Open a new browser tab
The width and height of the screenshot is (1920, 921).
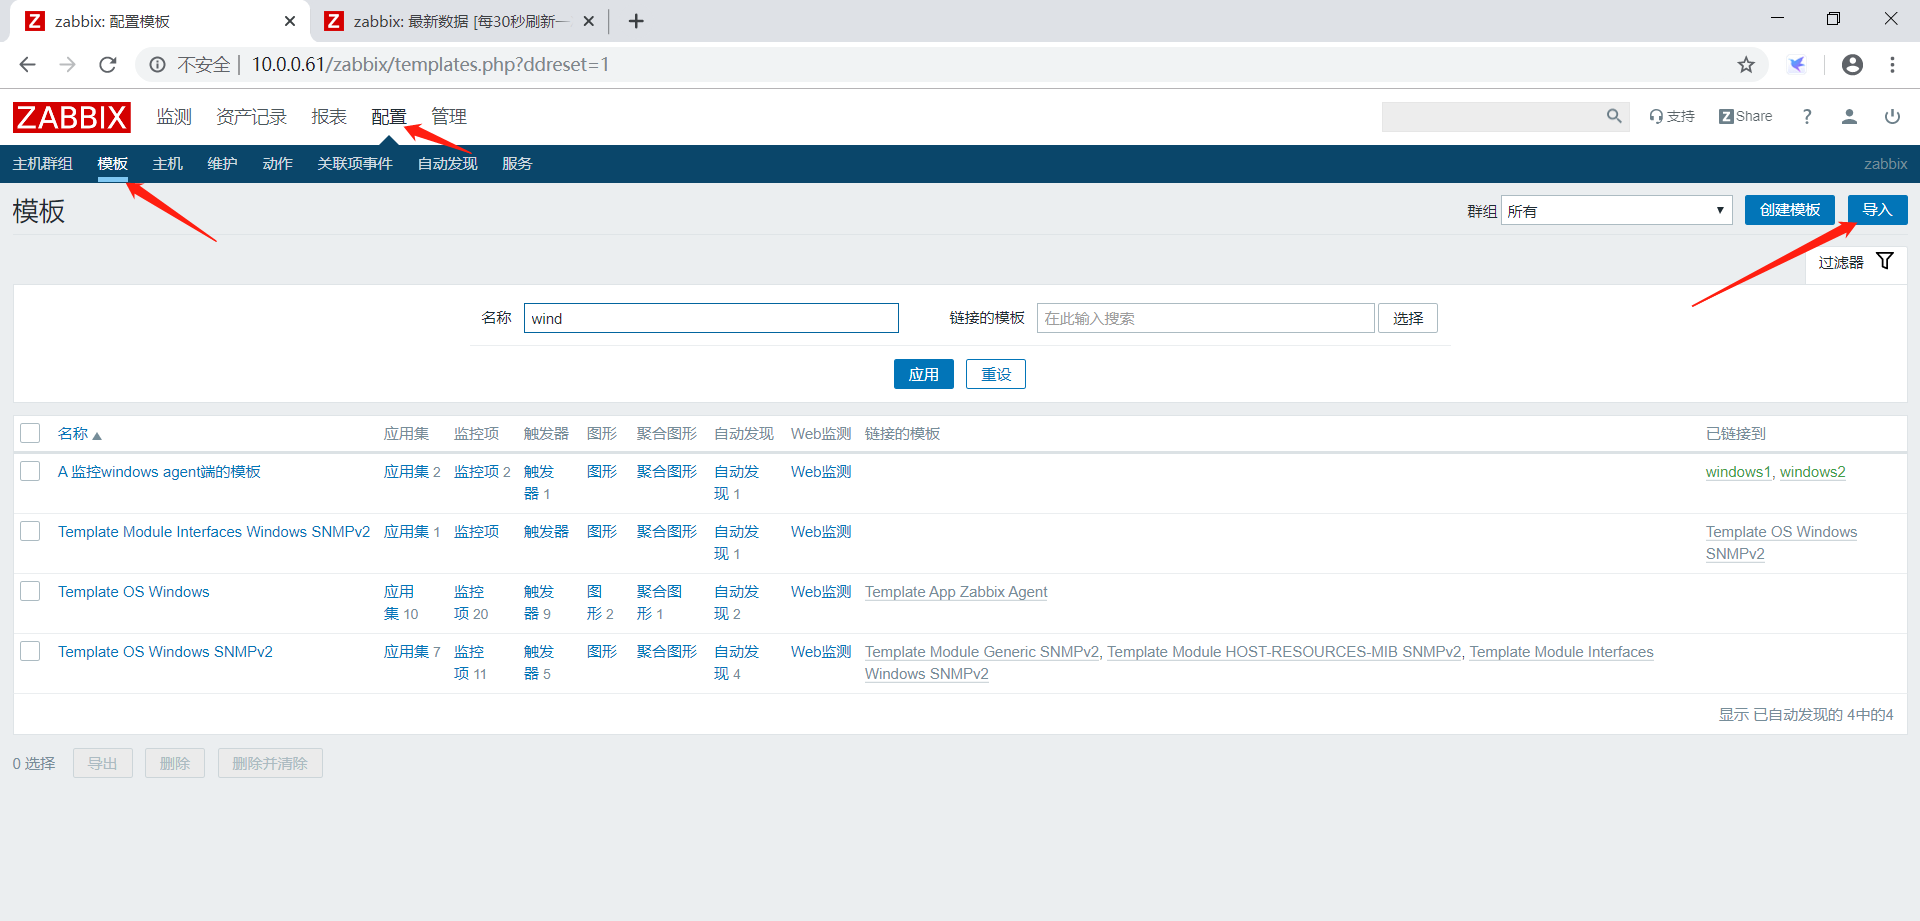636,21
